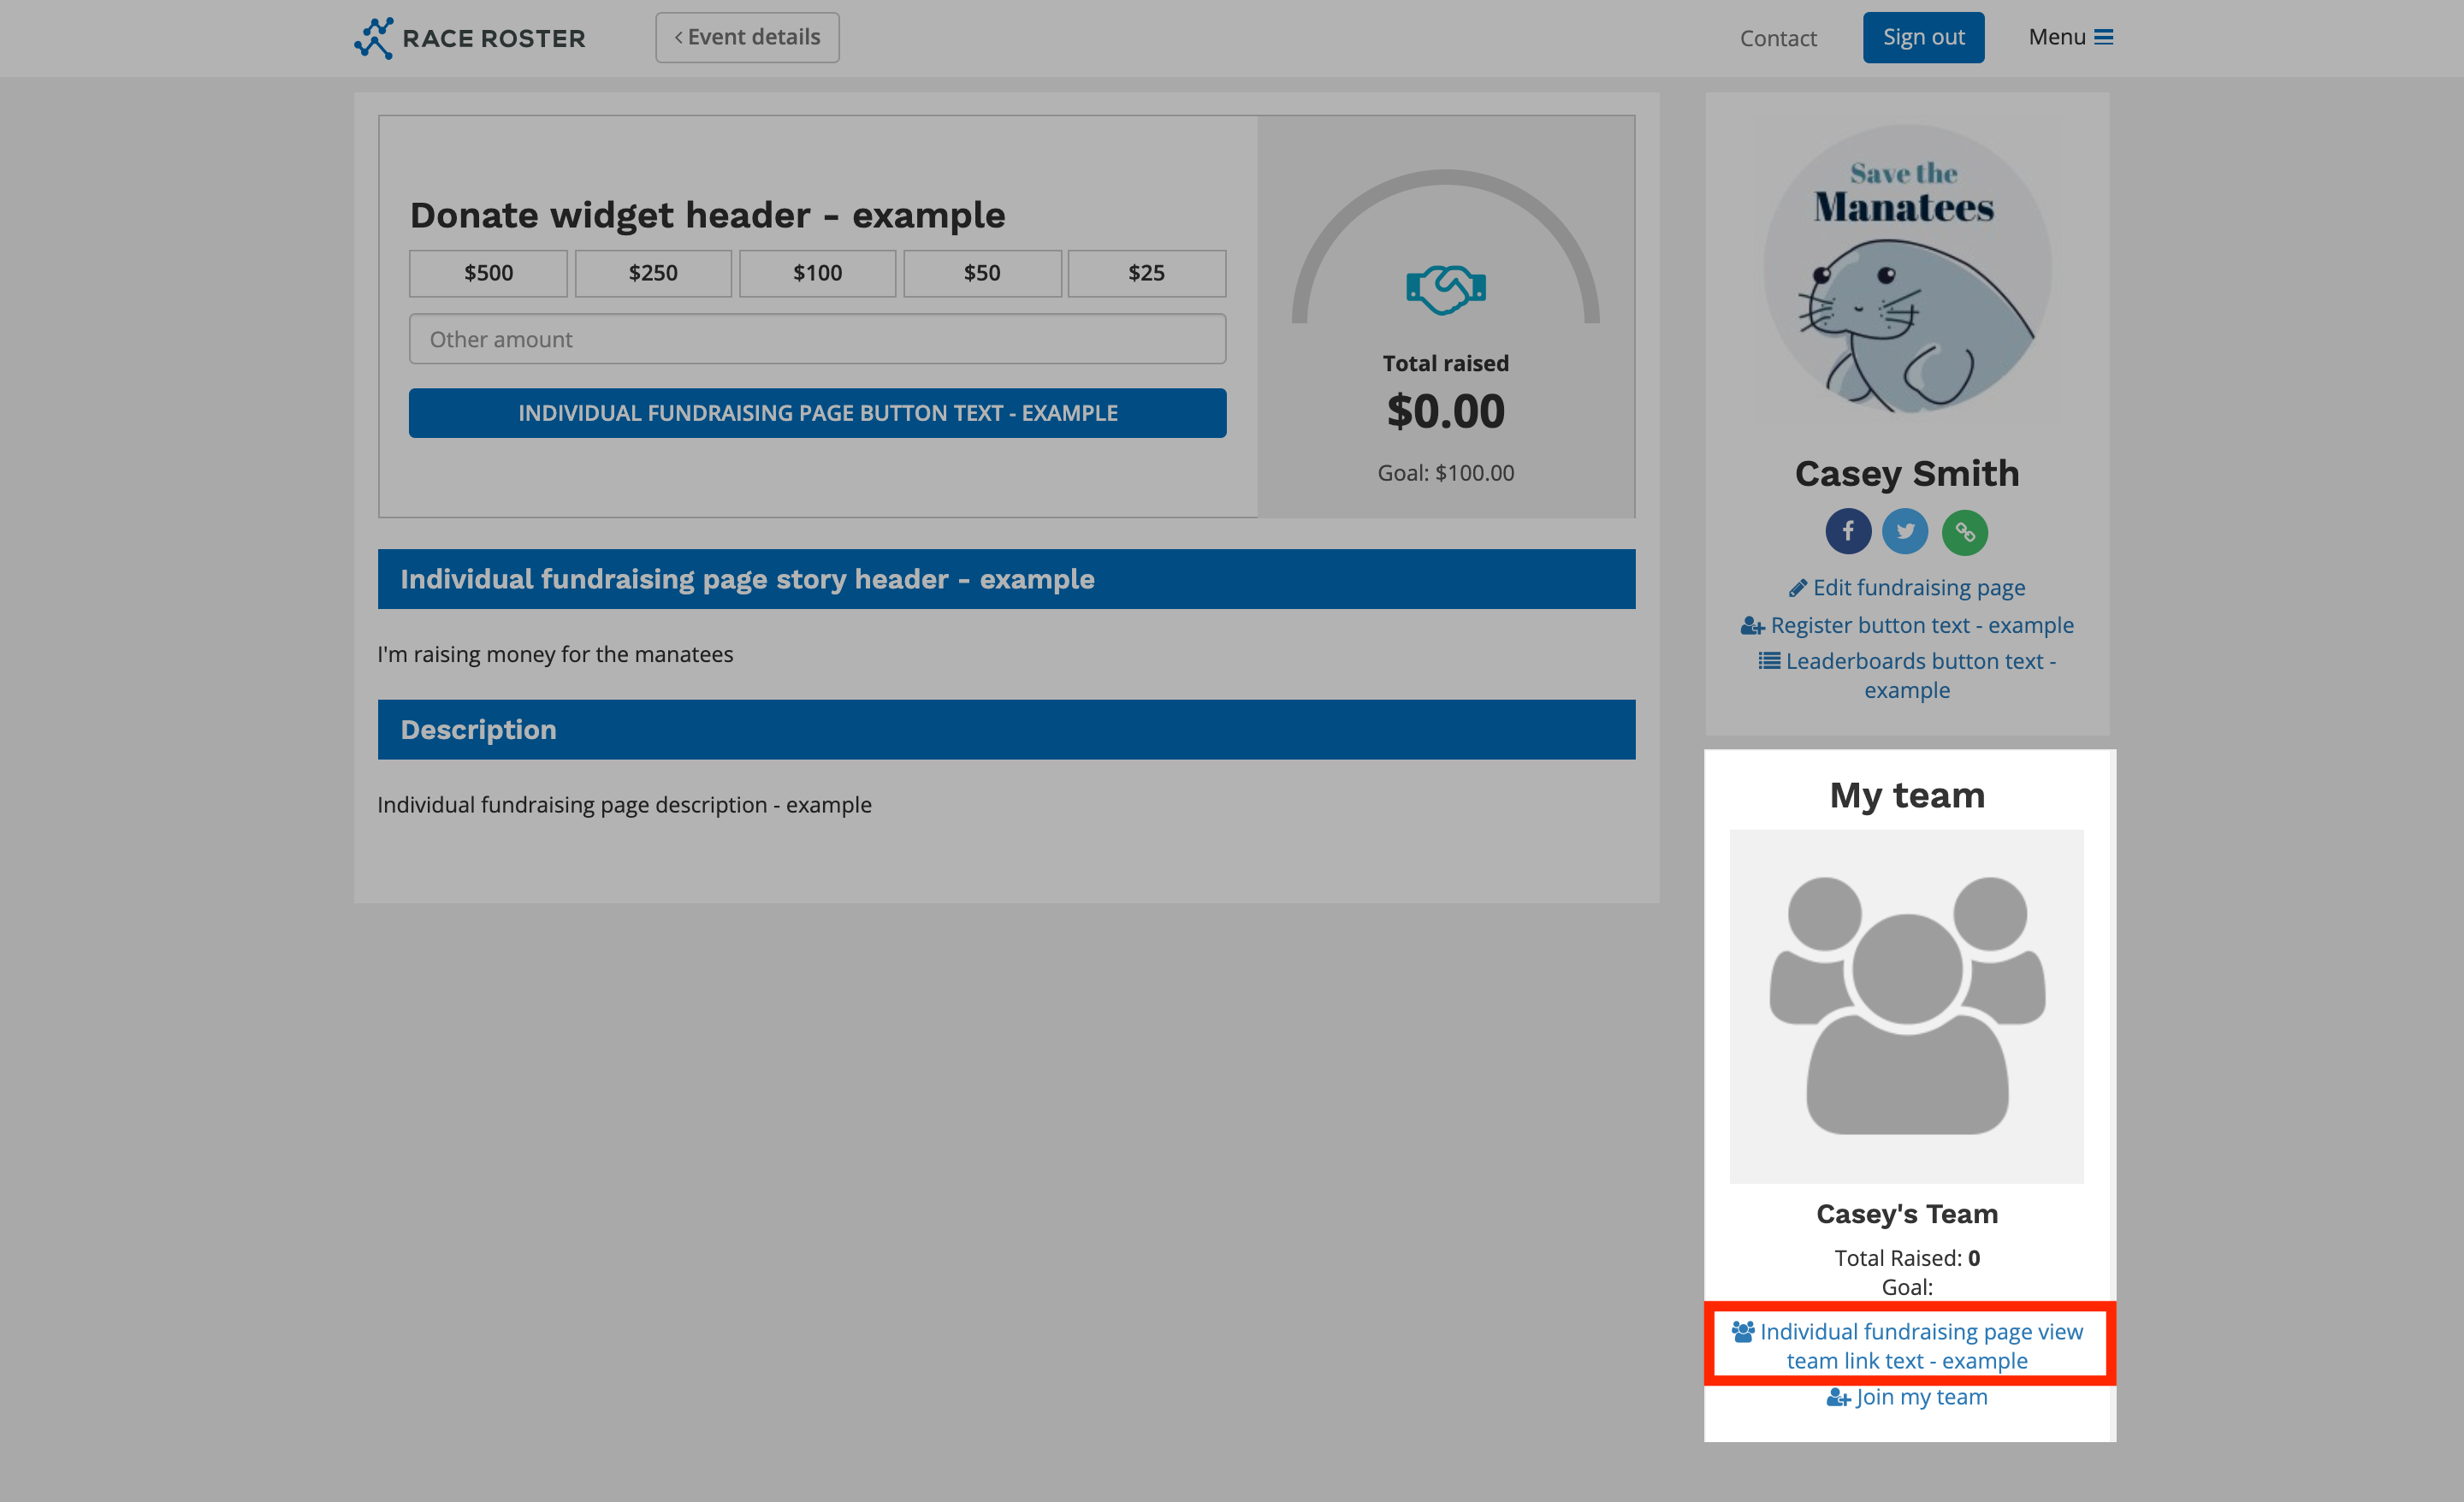Pick the $50 donation amount
Viewport: 2464px width, 1502px height.
pos(982,273)
